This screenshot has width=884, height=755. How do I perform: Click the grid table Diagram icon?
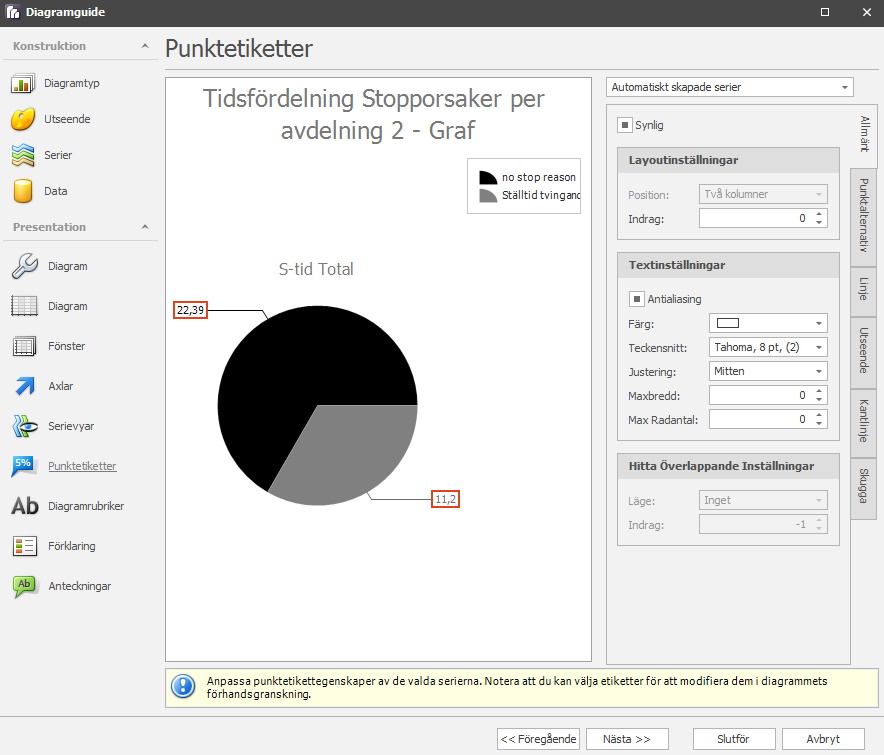(24, 306)
